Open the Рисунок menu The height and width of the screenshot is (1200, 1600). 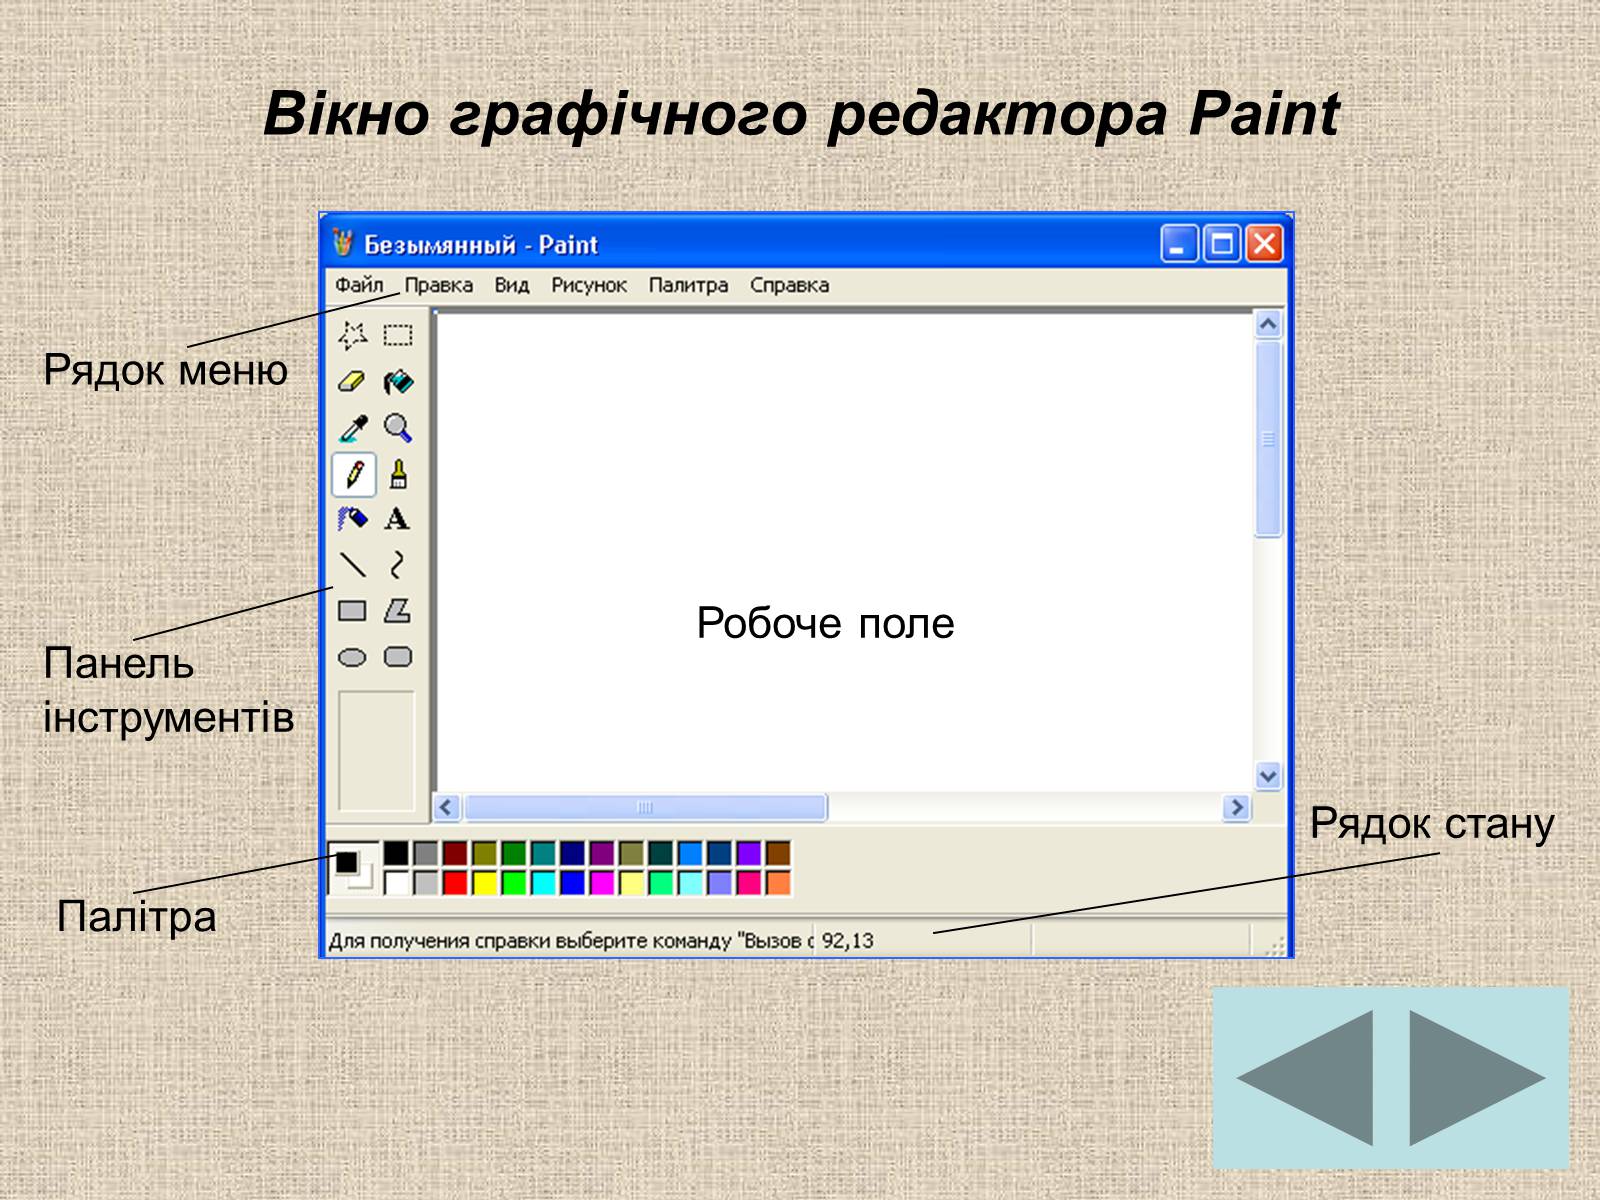[x=589, y=285]
